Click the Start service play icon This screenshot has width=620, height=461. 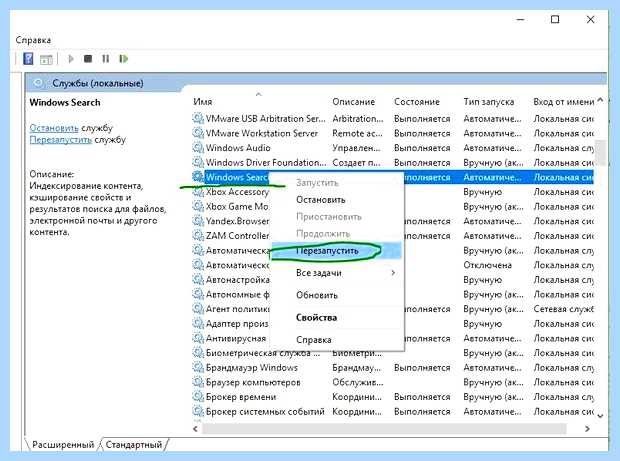coord(71,59)
